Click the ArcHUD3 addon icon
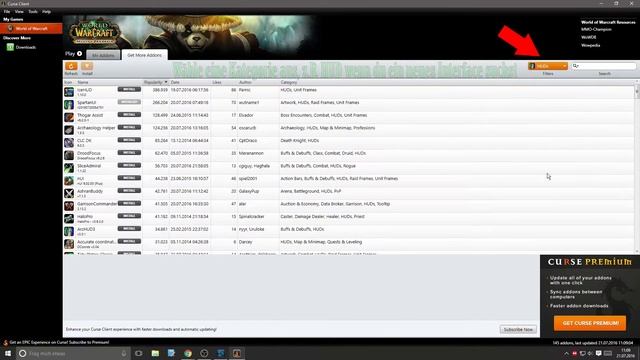The height and width of the screenshot is (360, 640). [x=69, y=231]
